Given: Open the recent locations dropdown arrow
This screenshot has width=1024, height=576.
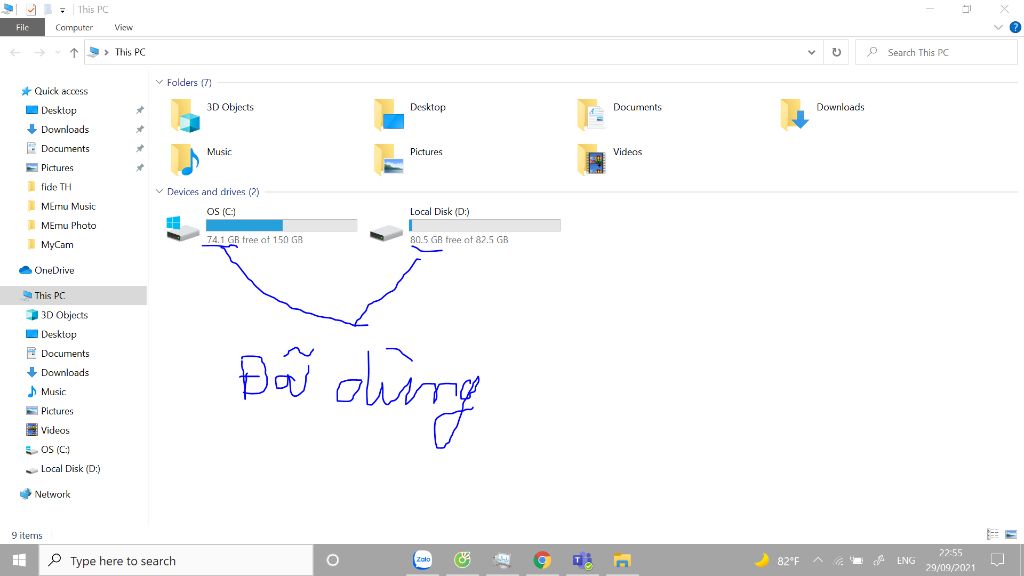Looking at the screenshot, I should [57, 52].
